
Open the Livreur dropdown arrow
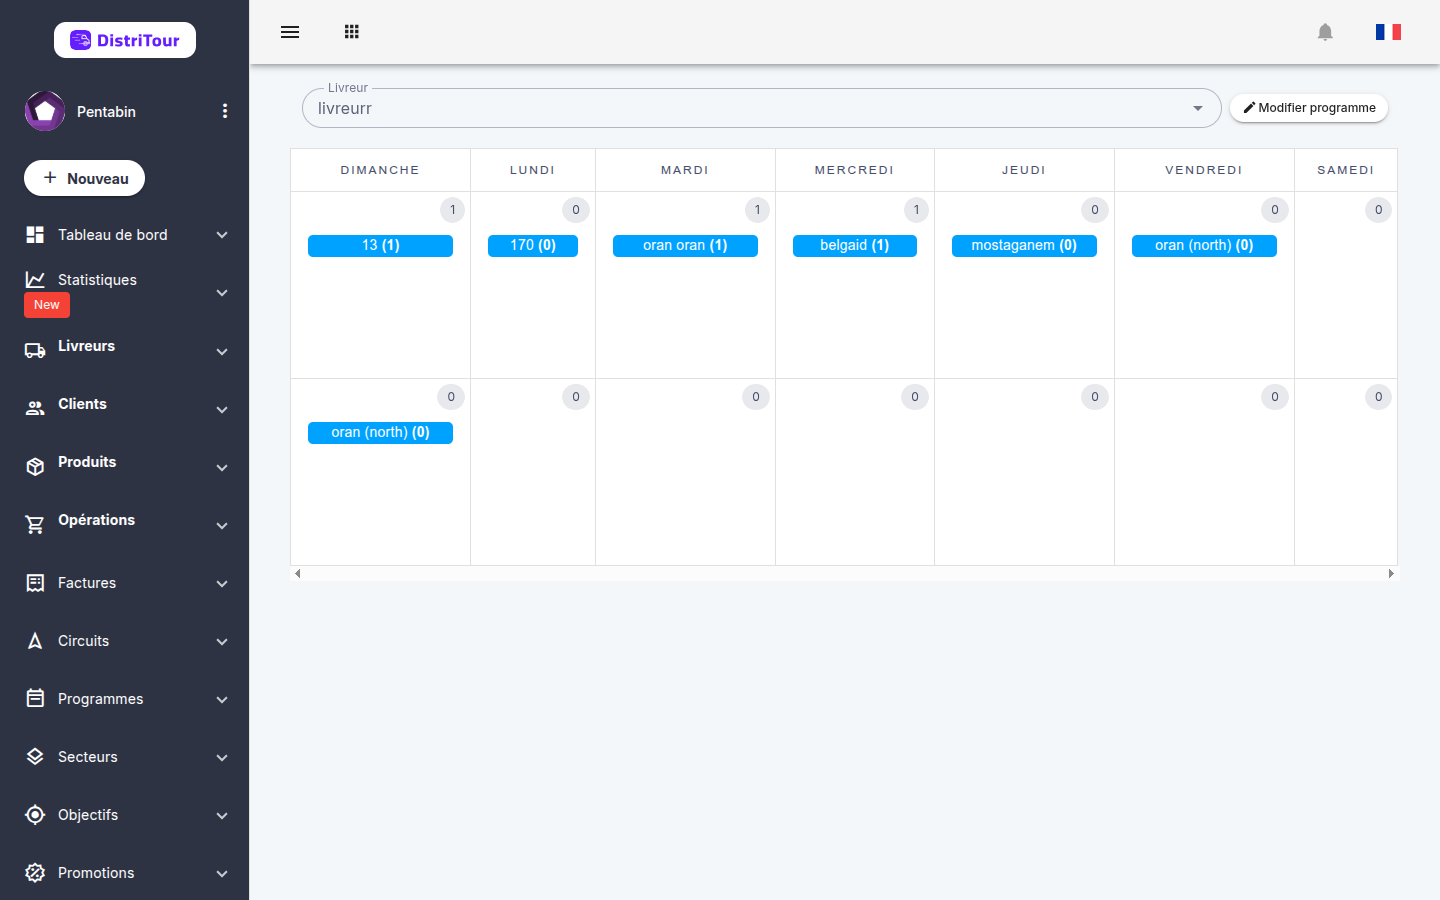tap(1198, 108)
